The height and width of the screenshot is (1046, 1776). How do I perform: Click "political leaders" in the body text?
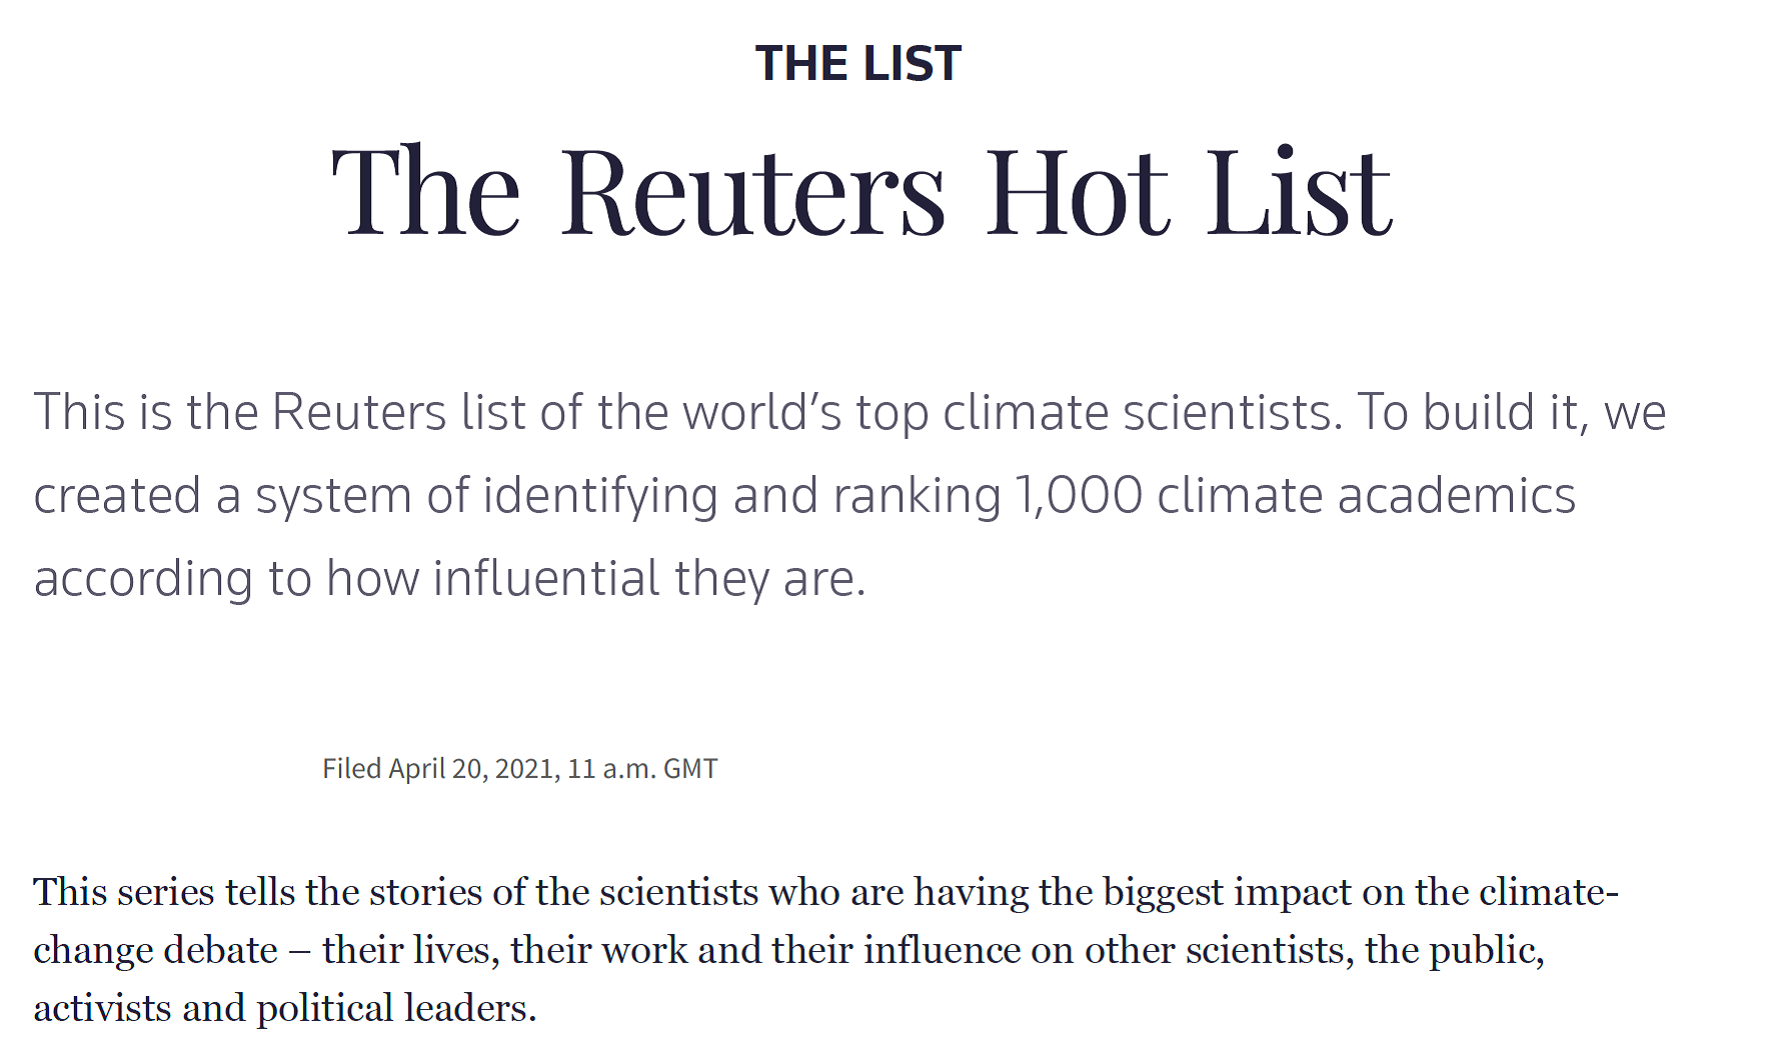coord(396,1008)
